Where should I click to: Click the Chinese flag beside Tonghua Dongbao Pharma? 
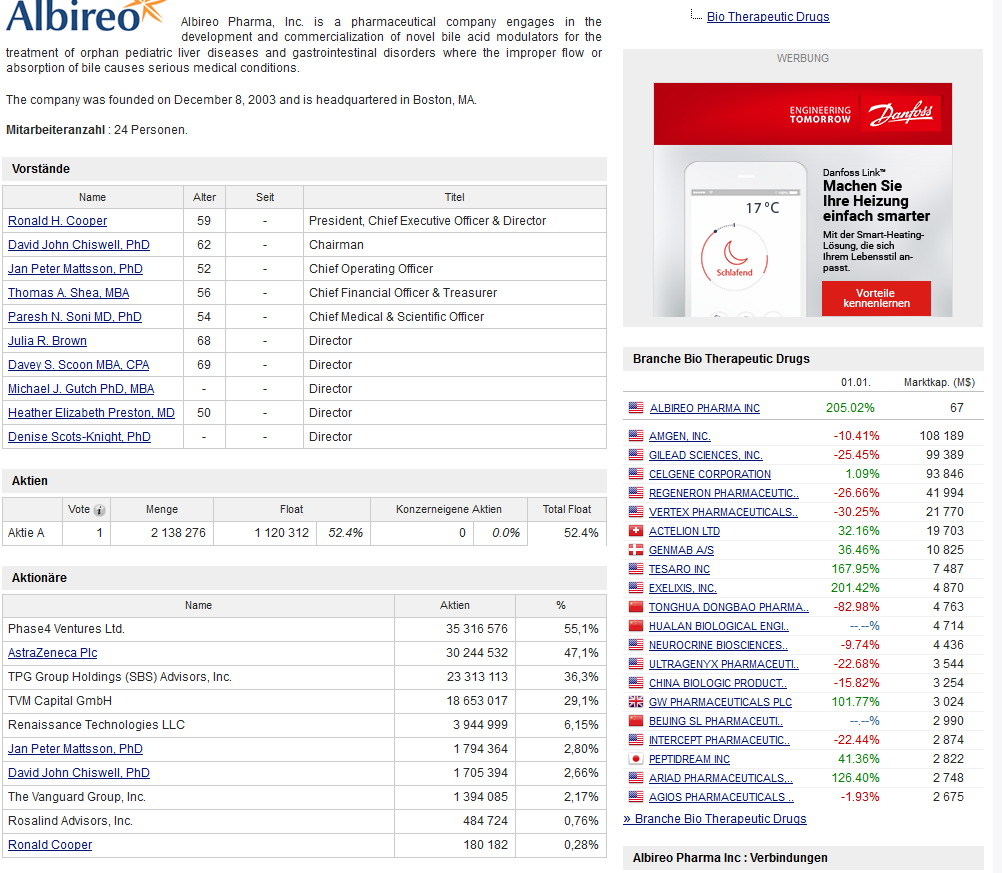coord(636,606)
